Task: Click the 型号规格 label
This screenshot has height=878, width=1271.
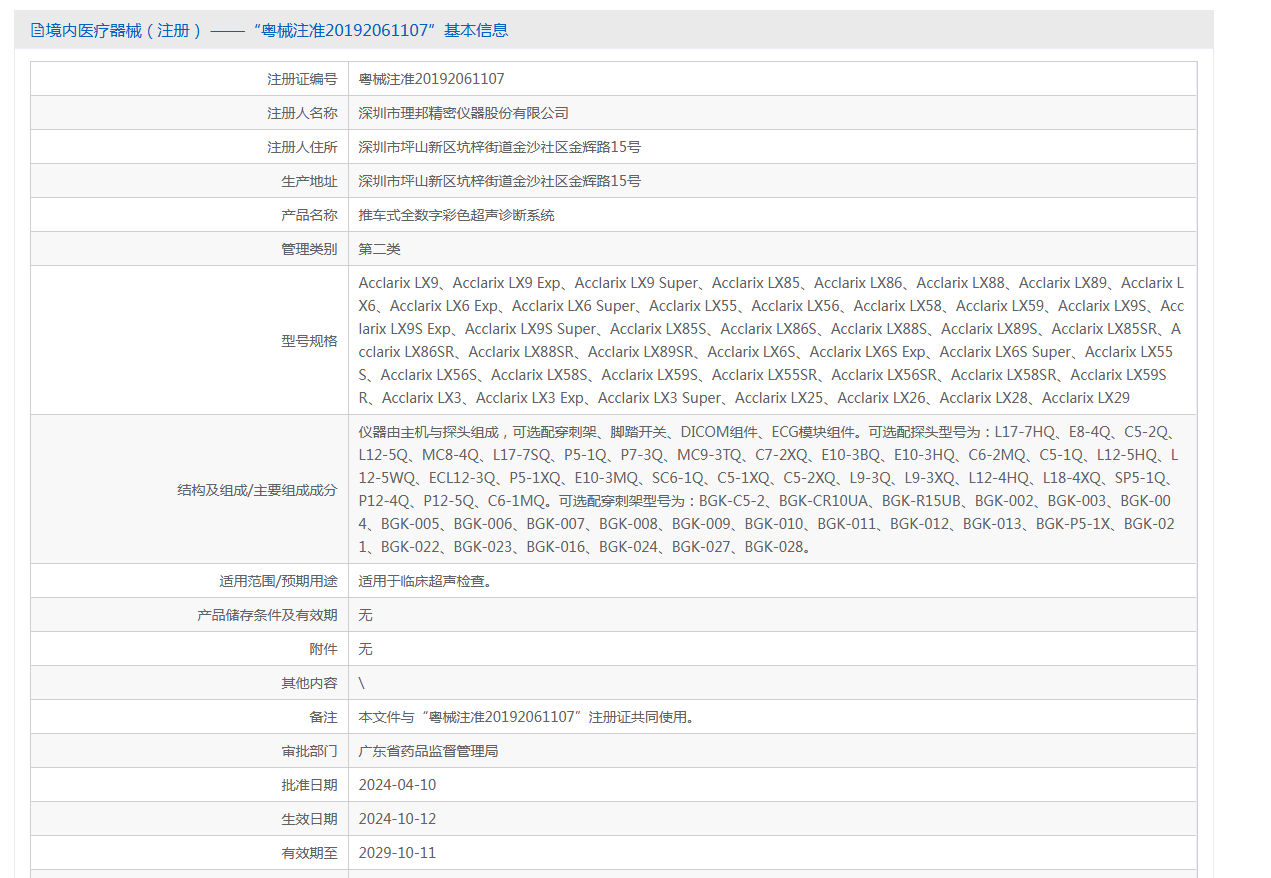Action: click(x=309, y=341)
